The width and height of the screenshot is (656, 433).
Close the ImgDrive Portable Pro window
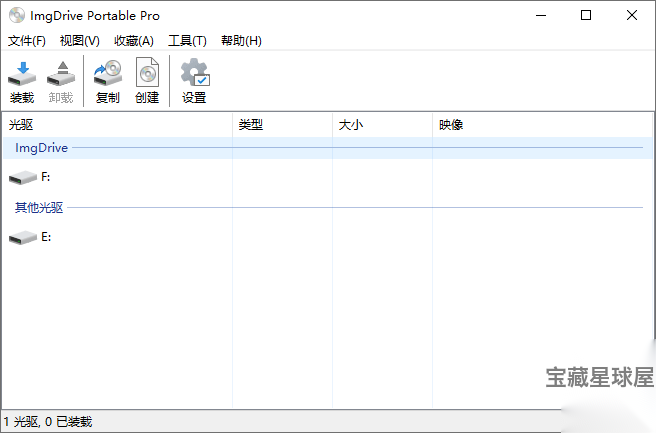632,15
